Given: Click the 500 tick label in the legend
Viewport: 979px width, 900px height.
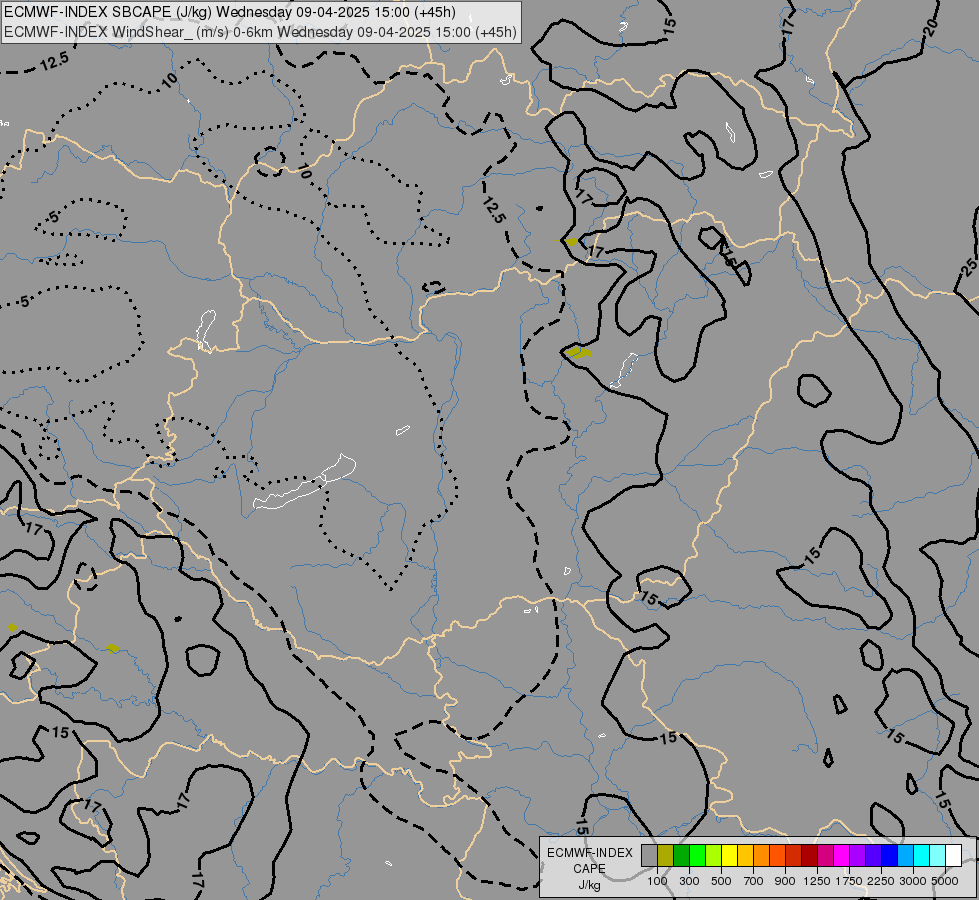Looking at the screenshot, I should tap(721, 881).
